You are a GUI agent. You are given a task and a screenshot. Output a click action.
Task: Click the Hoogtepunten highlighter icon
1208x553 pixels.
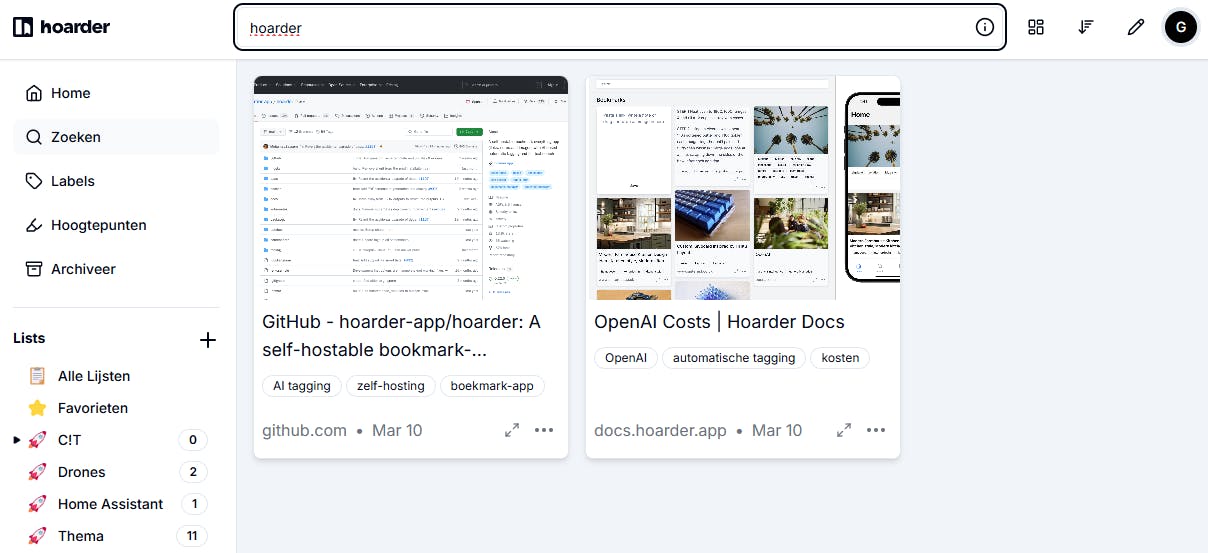click(x=34, y=225)
